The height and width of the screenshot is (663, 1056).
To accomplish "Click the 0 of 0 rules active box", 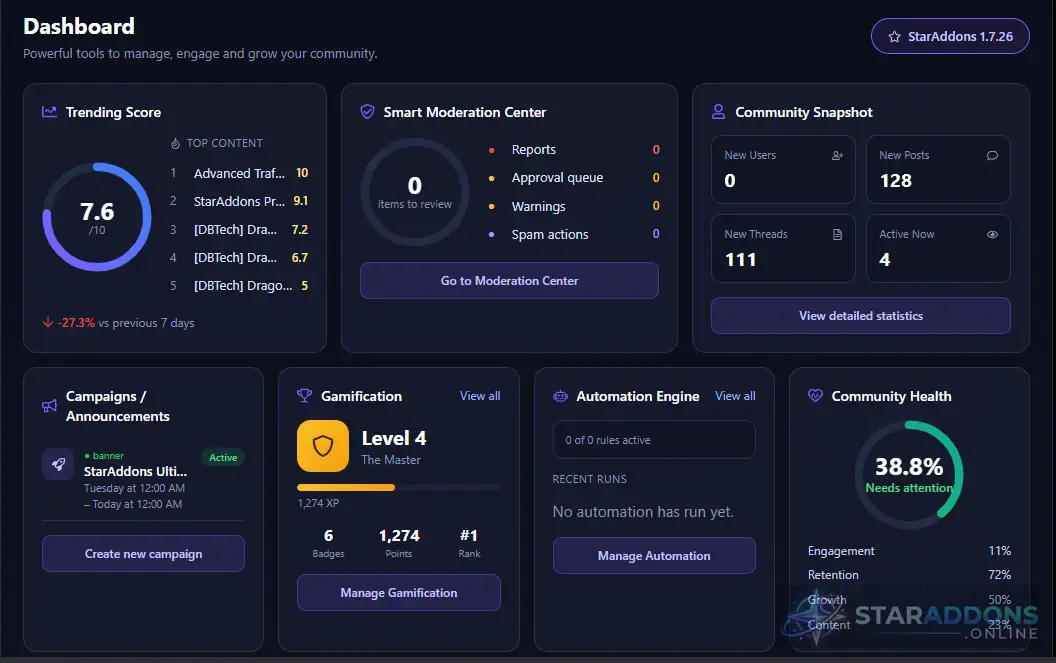I will [x=654, y=440].
